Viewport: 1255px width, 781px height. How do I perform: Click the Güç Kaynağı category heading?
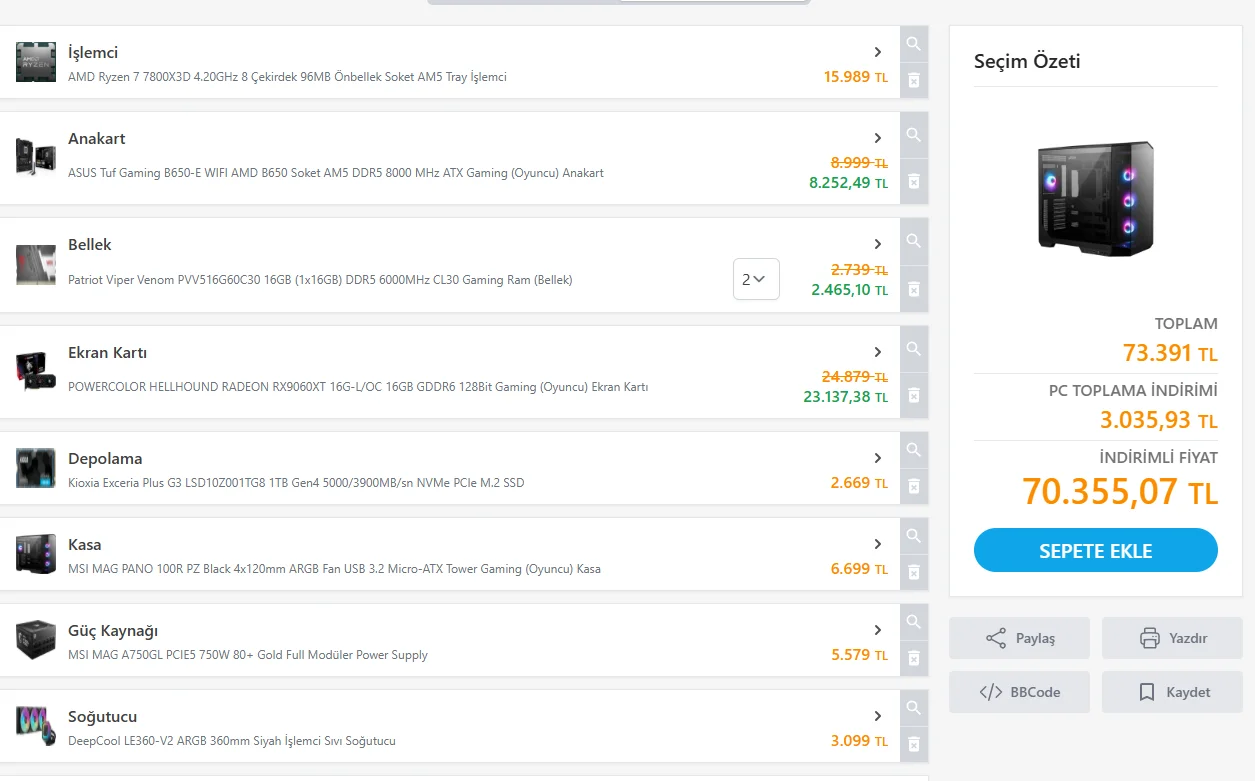pos(113,631)
